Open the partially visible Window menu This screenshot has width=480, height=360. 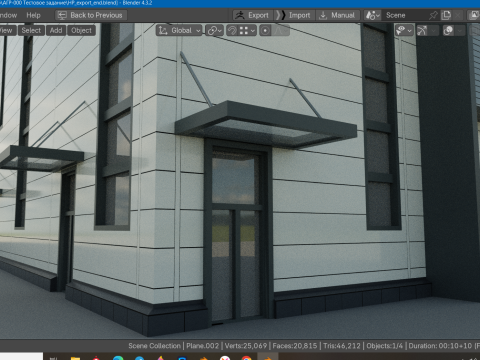tap(8, 15)
